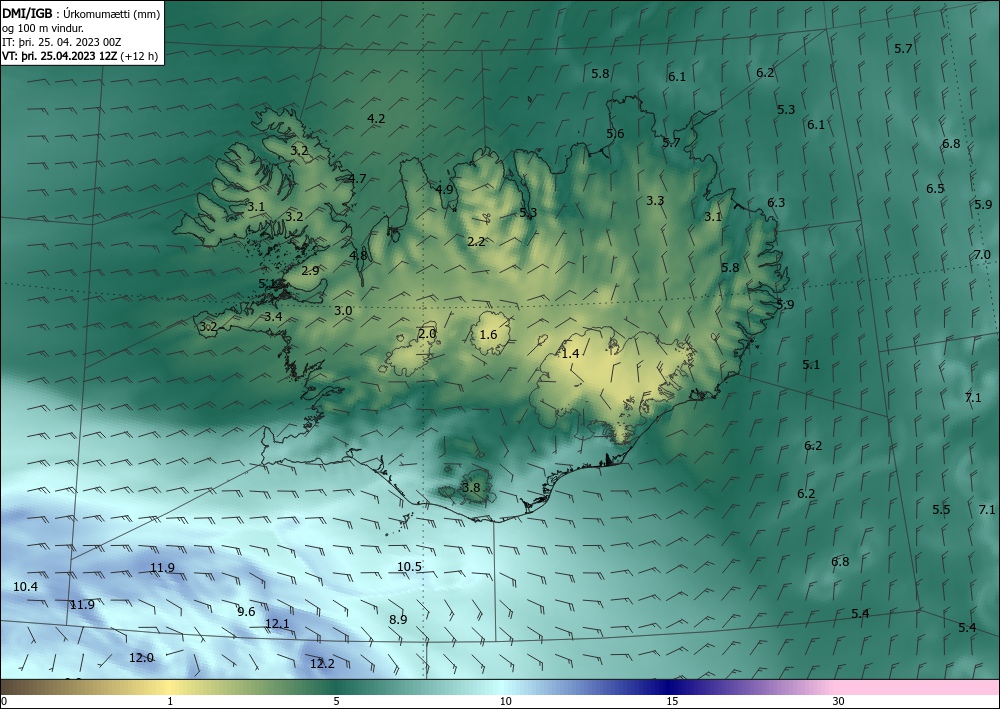
Task: Click the 'DMI/IGB : Úrkomumætti (mm)' title line
Action: click(x=81, y=13)
